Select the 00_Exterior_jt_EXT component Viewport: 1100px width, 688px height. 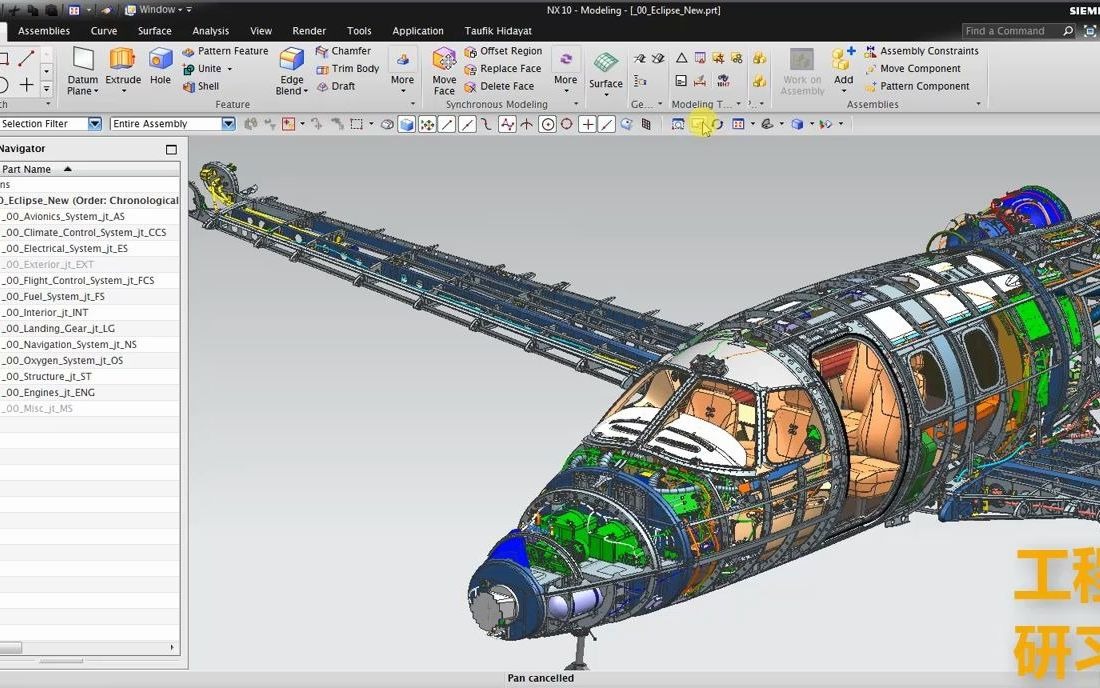click(48, 265)
